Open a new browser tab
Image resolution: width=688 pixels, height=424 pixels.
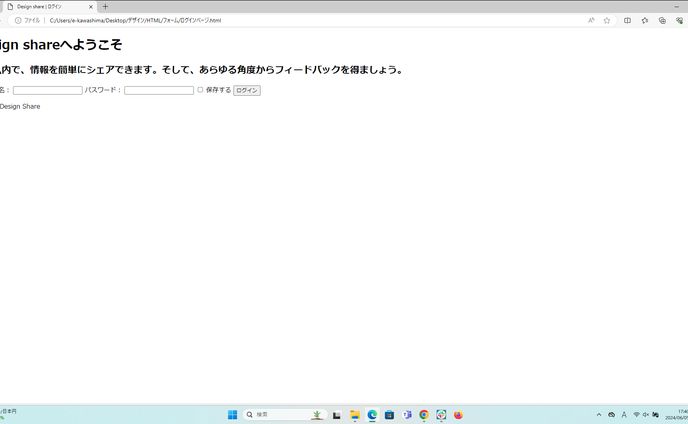click(105, 7)
